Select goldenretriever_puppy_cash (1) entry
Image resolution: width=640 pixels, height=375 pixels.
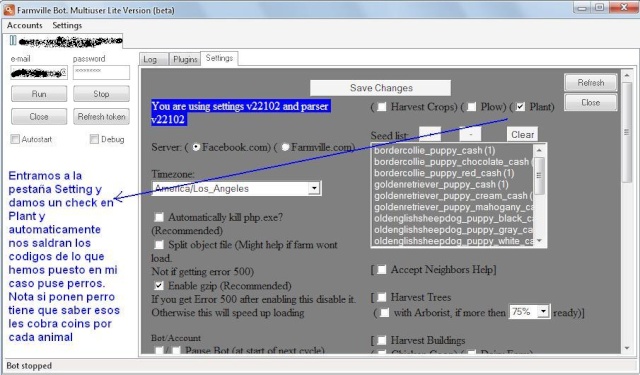[441, 185]
